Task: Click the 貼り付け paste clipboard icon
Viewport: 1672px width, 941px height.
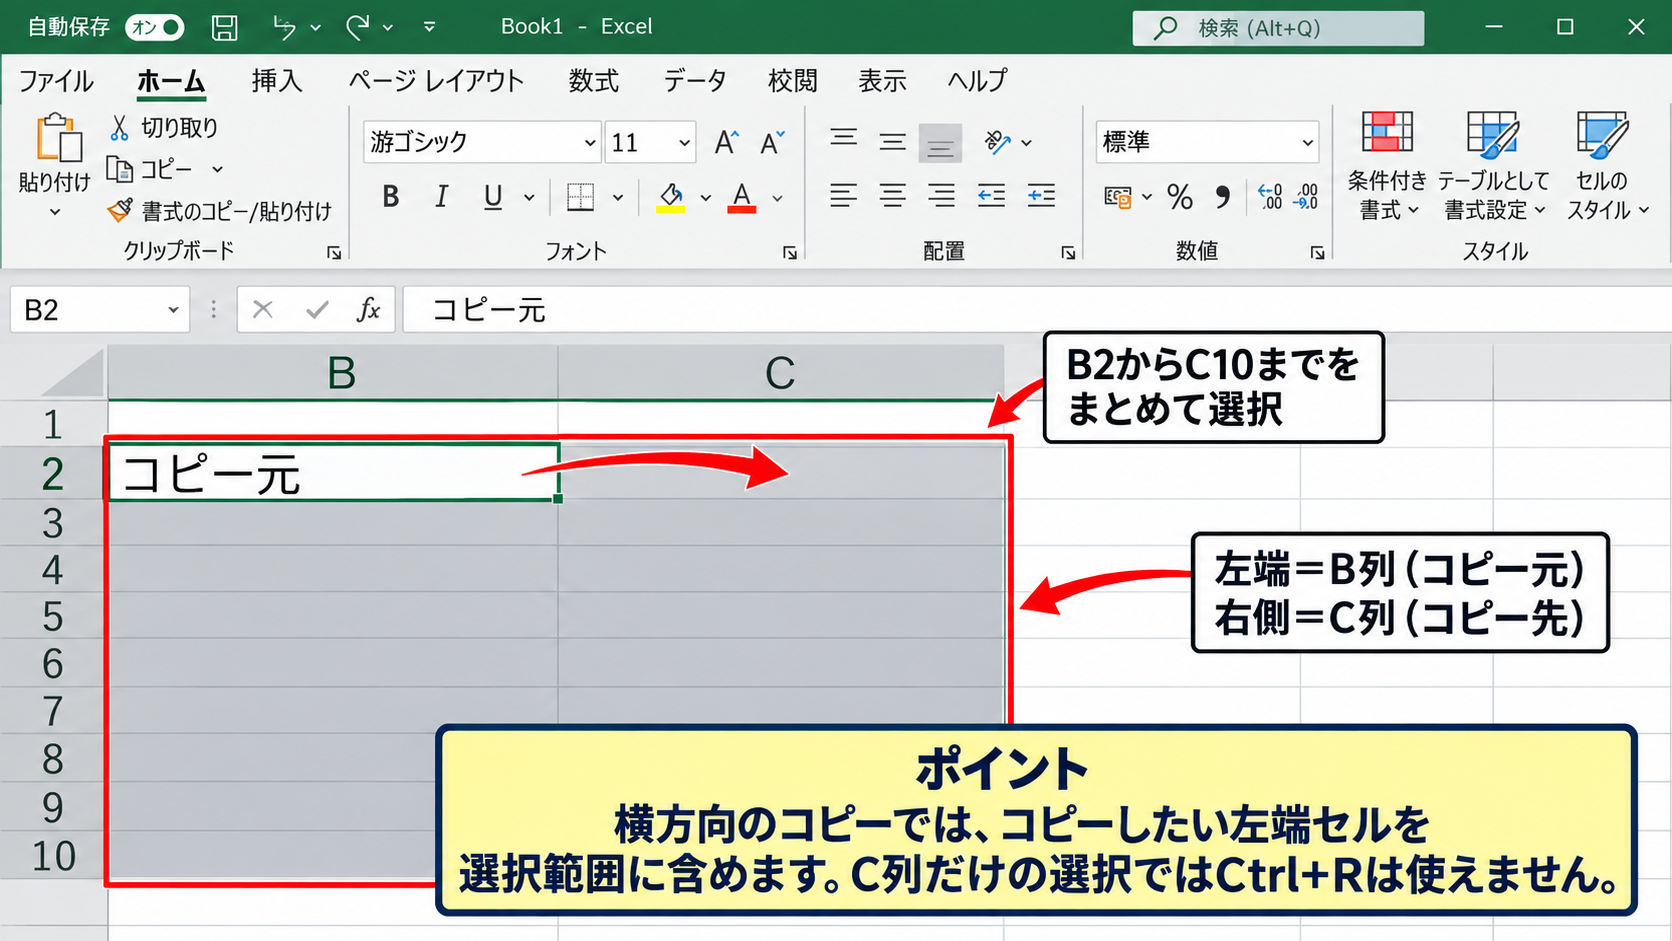Action: [x=58, y=137]
